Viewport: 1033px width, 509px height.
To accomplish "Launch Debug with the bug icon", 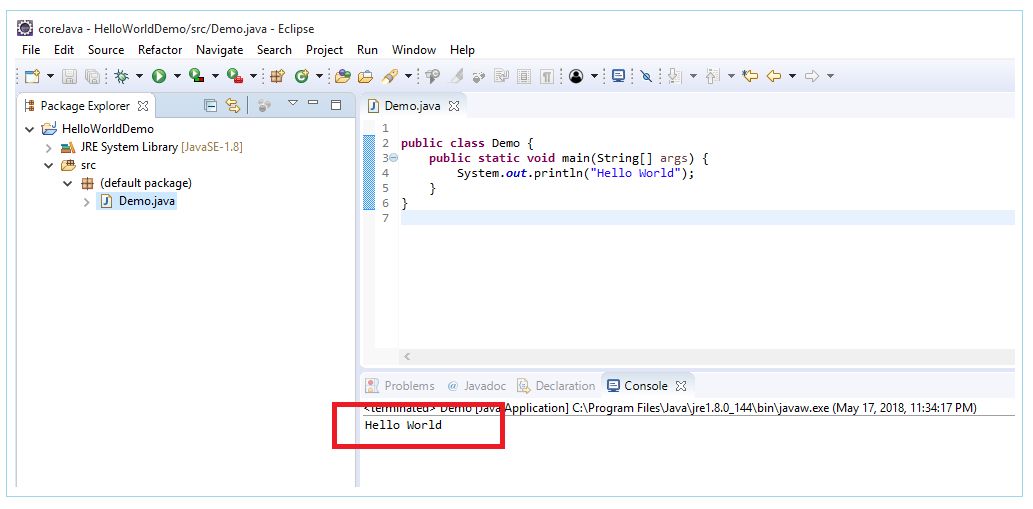I will (x=122, y=76).
